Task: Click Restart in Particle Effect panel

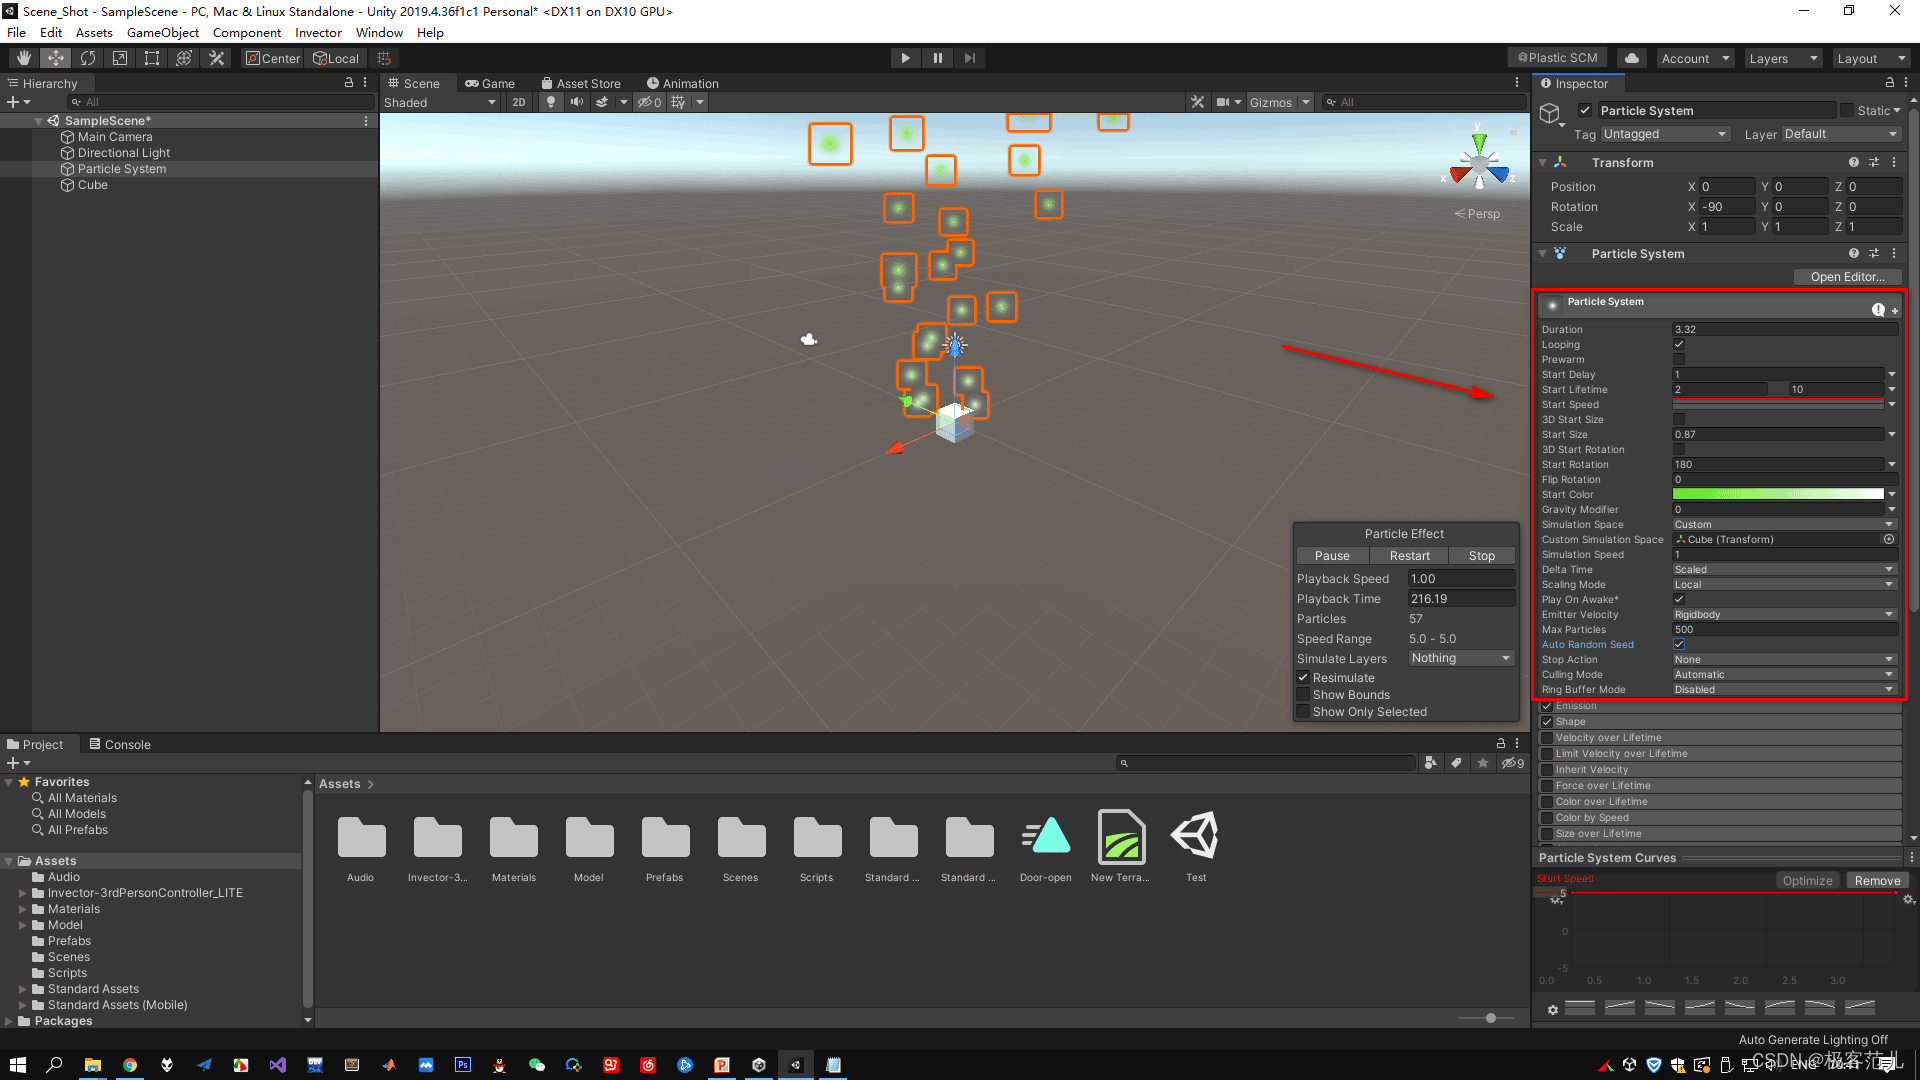Action: [1409, 556]
